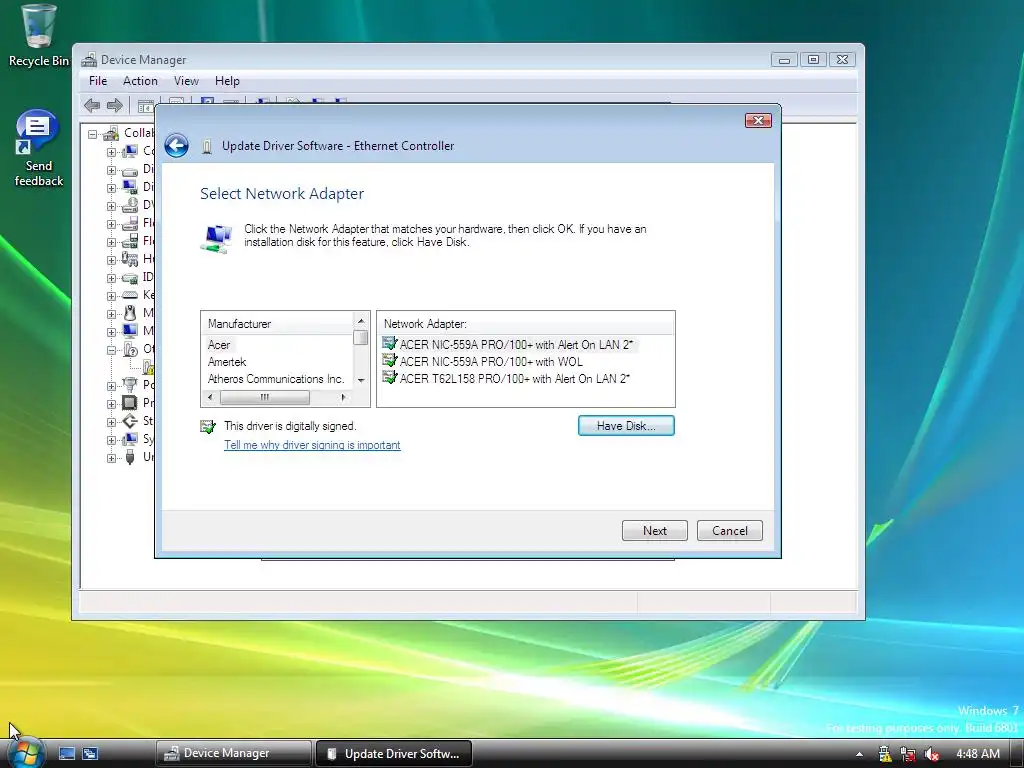The height and width of the screenshot is (768, 1024).
Task: Click the taskbar clock showing 4:48 AM
Action: 978,754
